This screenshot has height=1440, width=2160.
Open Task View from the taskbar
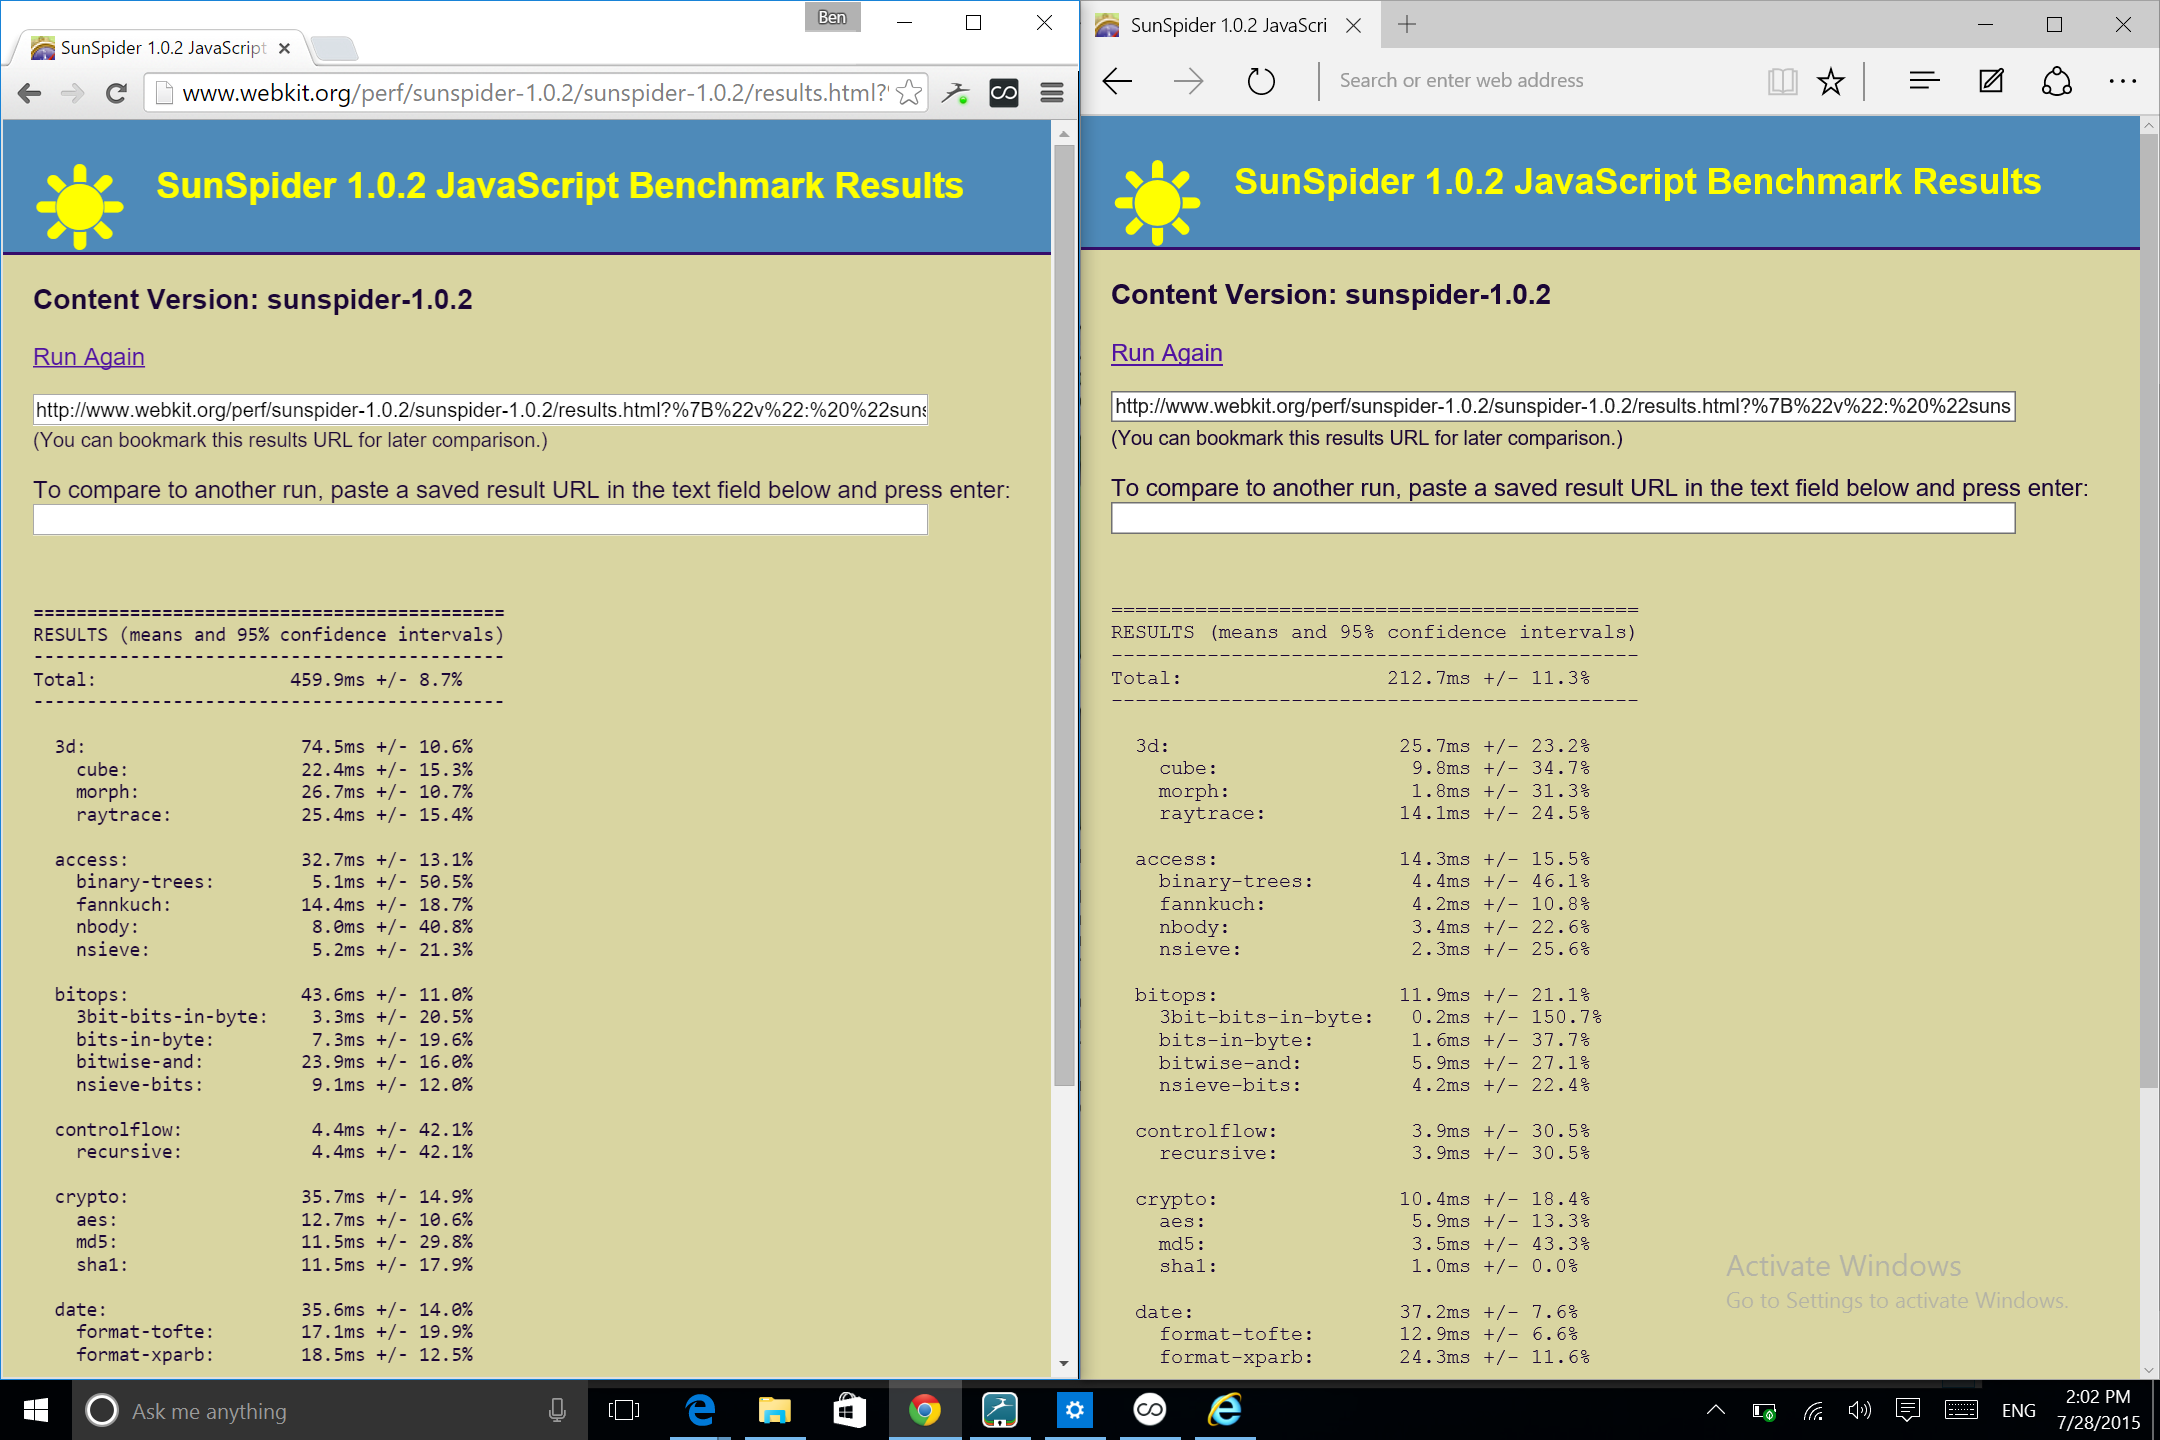coord(624,1410)
